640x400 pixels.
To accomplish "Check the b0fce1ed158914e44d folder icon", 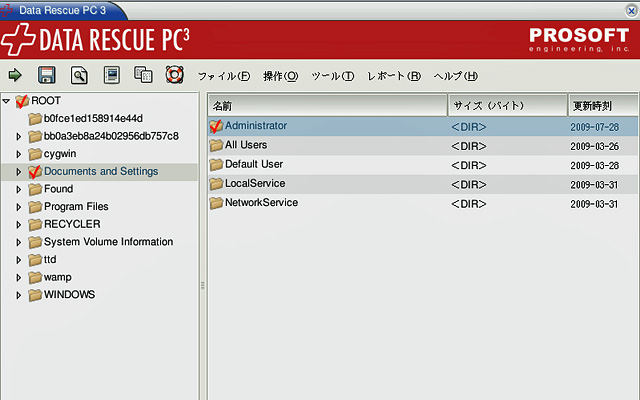I will (x=35, y=119).
